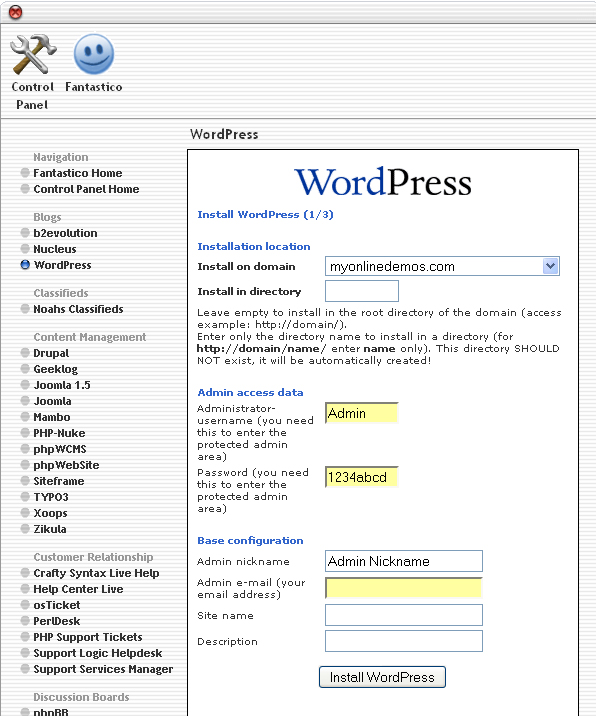Click bullet icon beside phpWCMS
Image resolution: width=596 pixels, height=716 pixels.
(x=25, y=448)
